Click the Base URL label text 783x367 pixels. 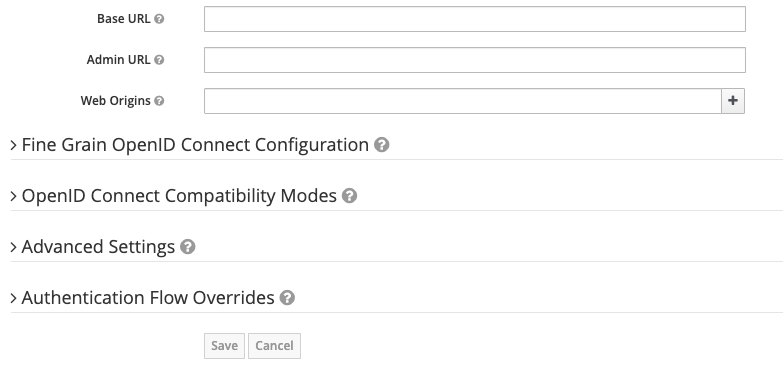(123, 19)
